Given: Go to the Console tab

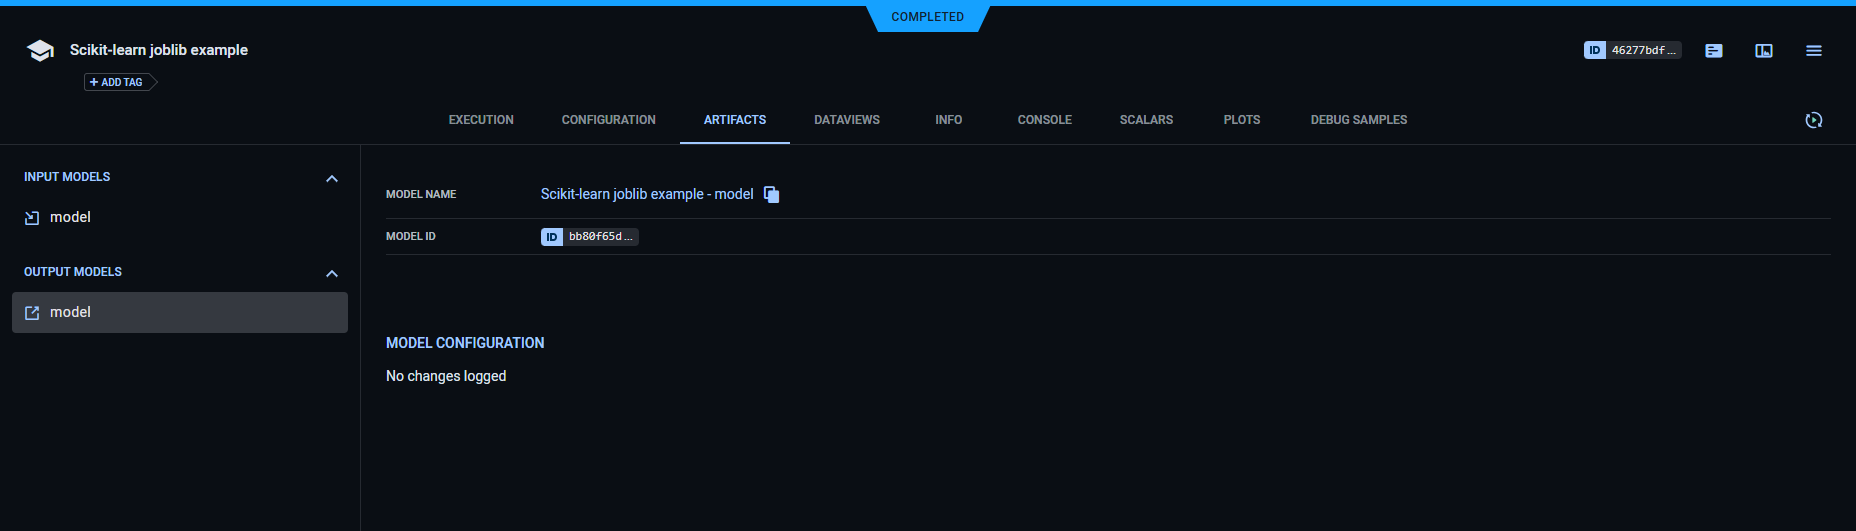Looking at the screenshot, I should [1044, 120].
